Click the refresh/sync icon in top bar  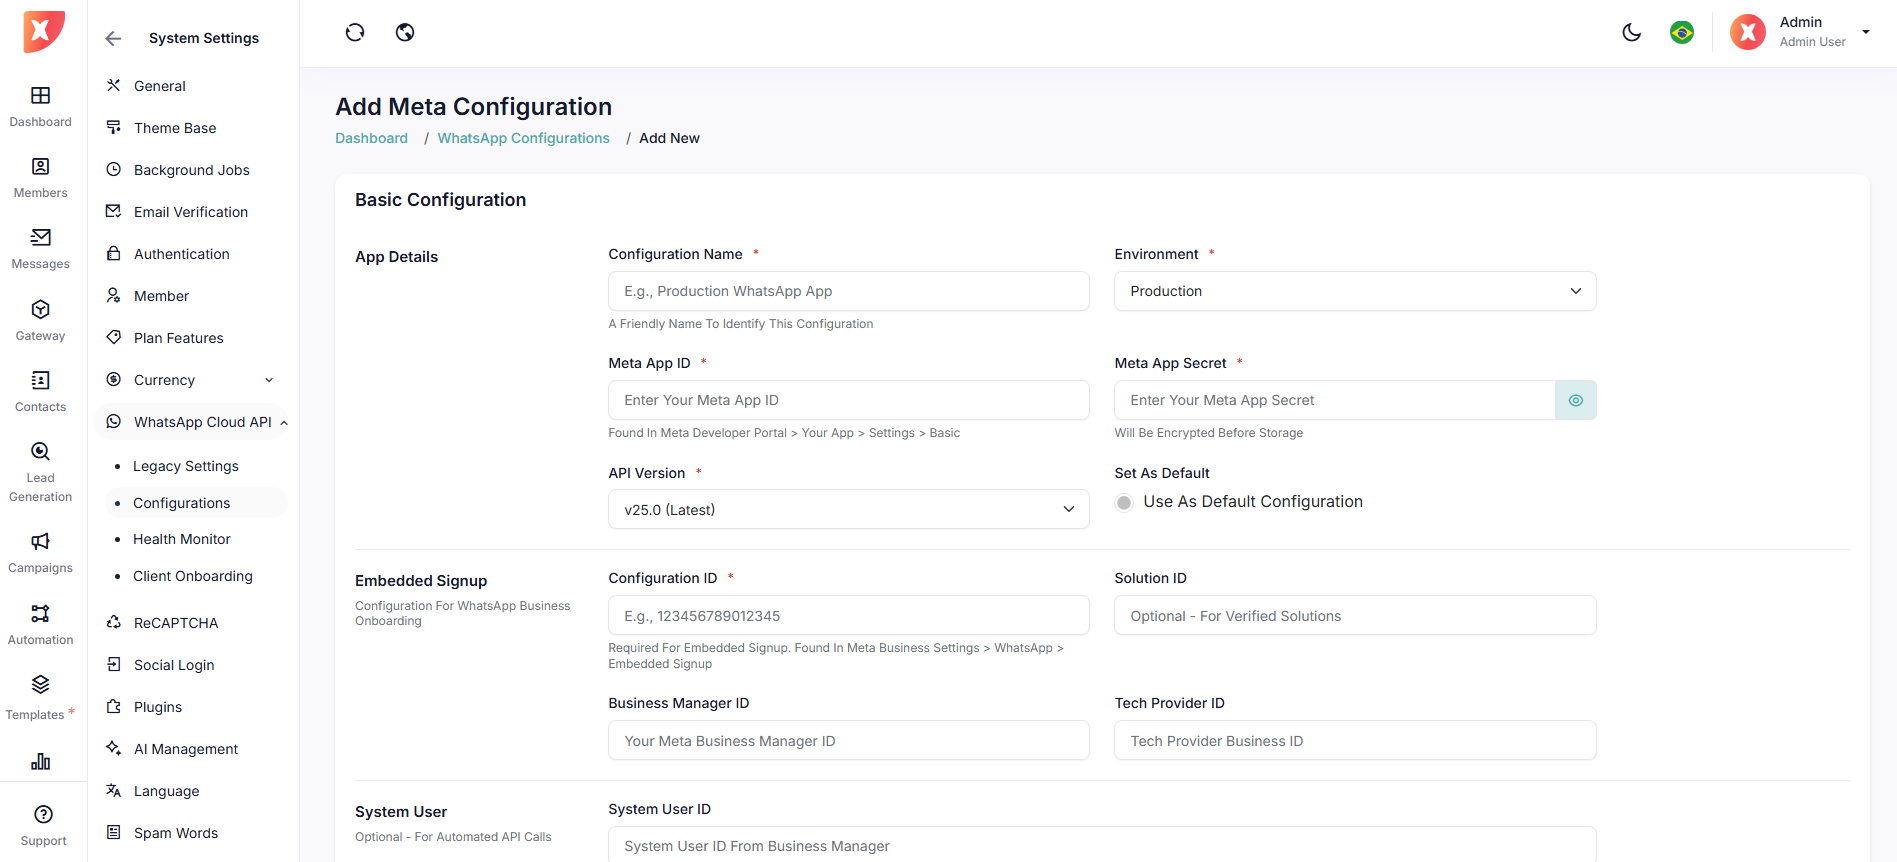(355, 33)
